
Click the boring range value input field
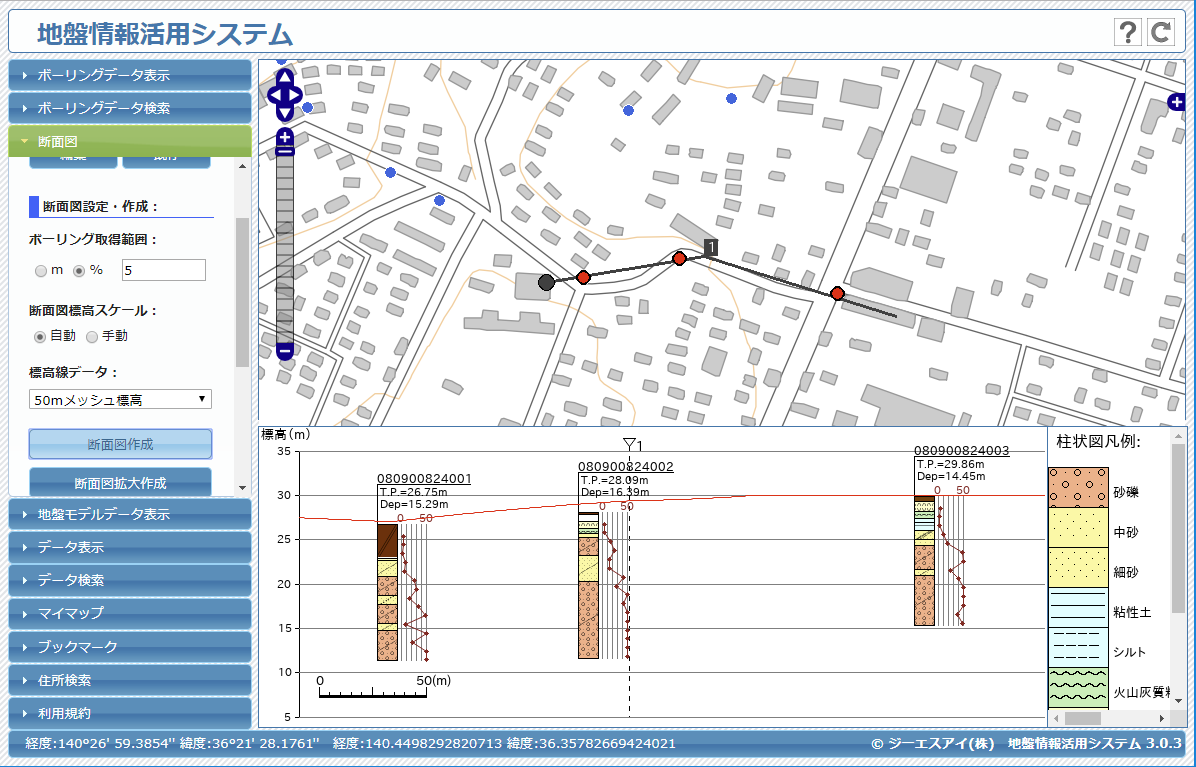tap(163, 270)
